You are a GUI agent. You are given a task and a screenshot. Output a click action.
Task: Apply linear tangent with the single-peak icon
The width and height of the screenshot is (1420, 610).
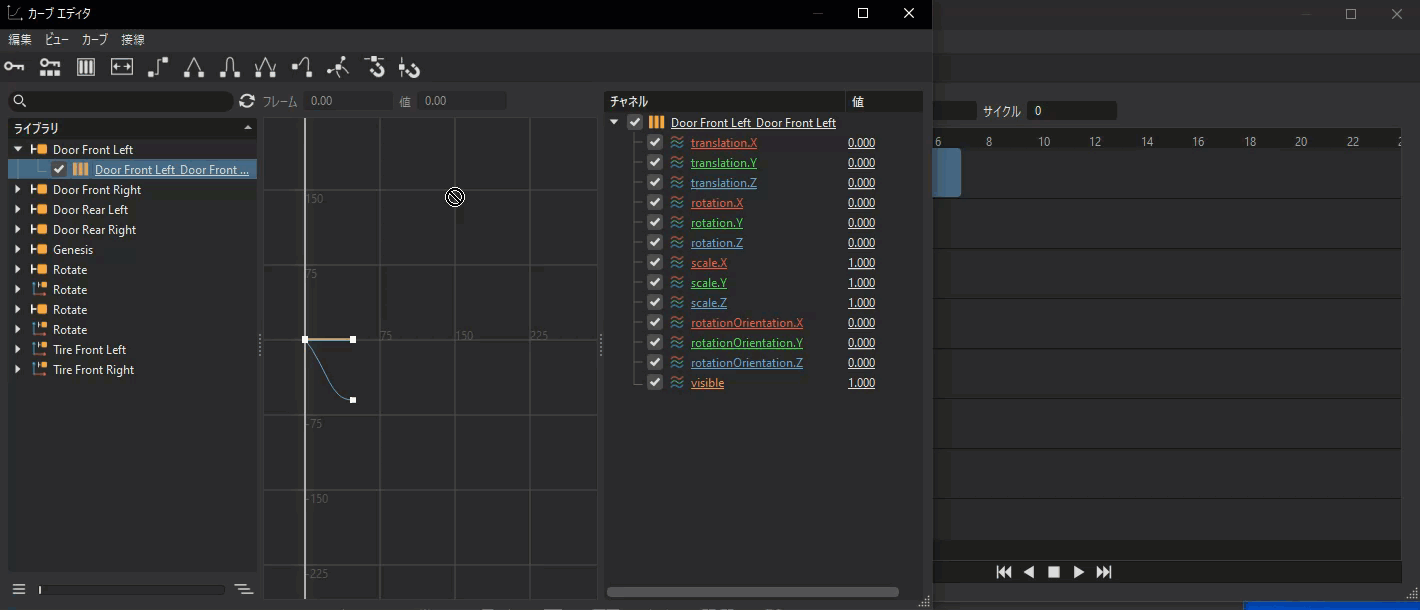point(194,67)
